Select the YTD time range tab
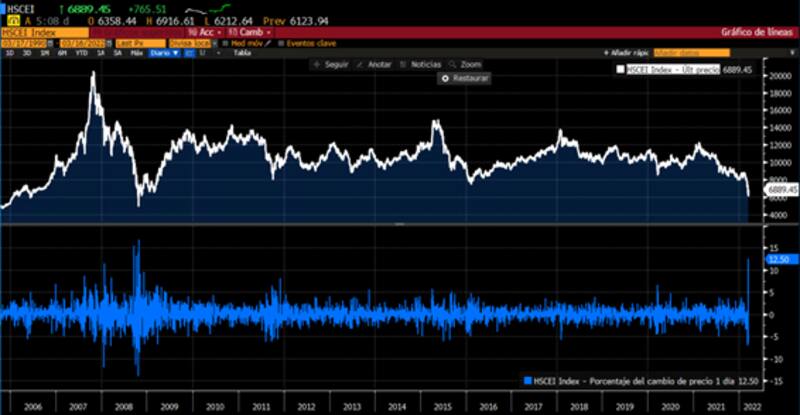 tap(82, 53)
